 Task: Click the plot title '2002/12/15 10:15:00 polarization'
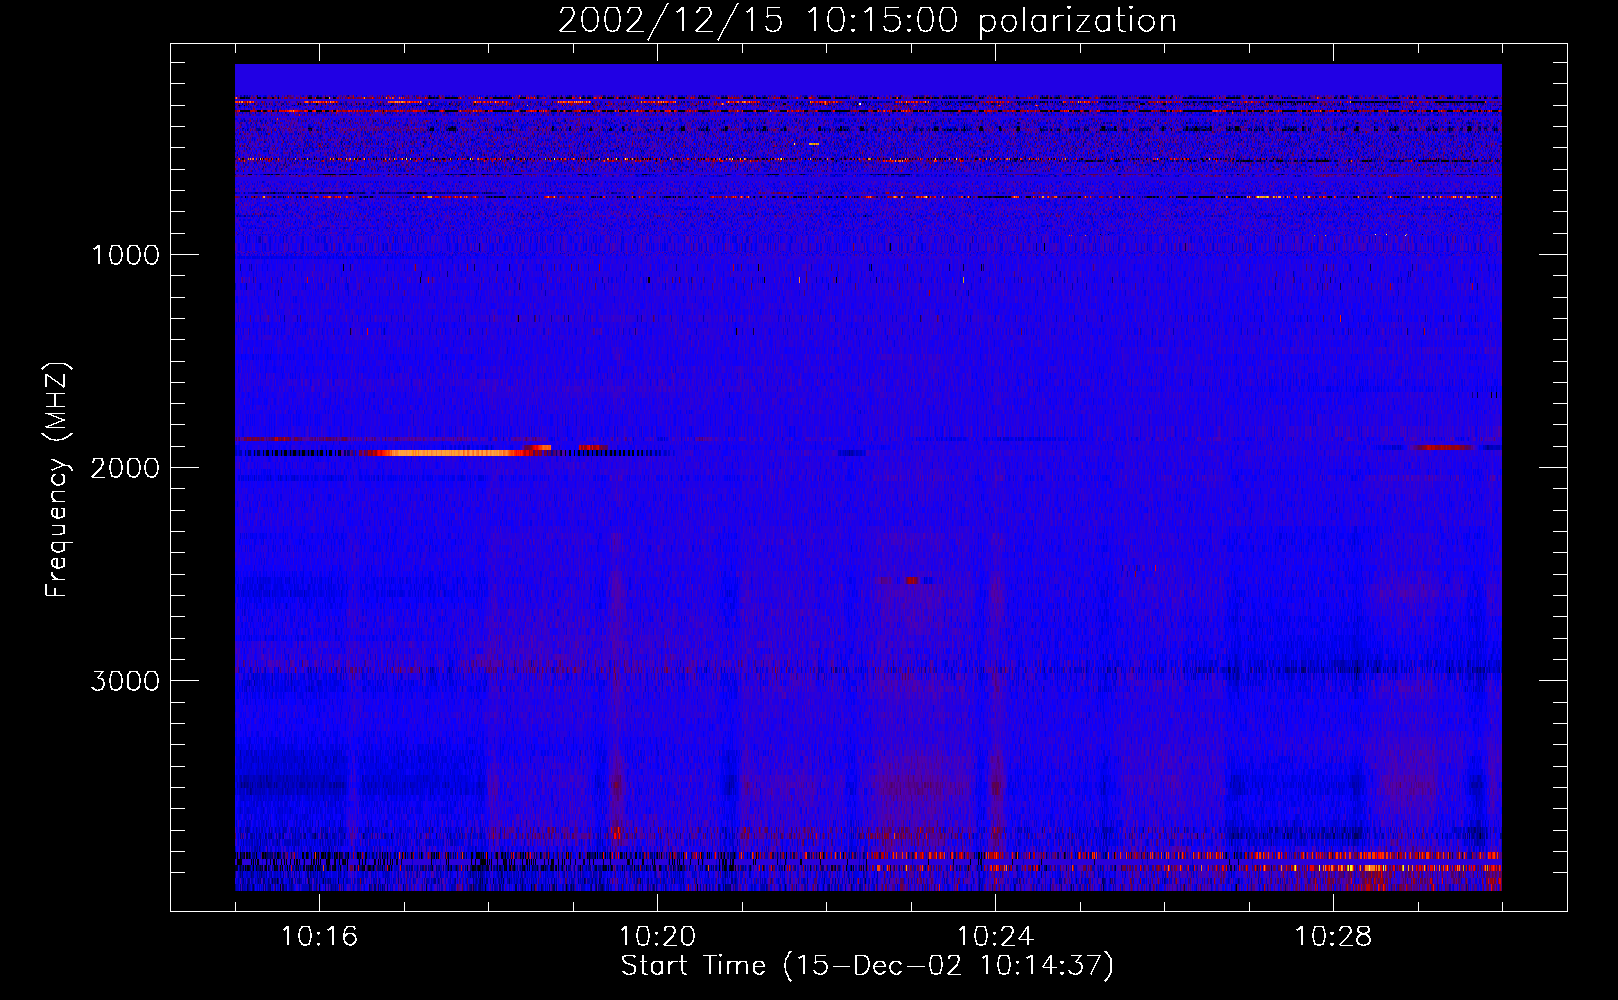(867, 21)
